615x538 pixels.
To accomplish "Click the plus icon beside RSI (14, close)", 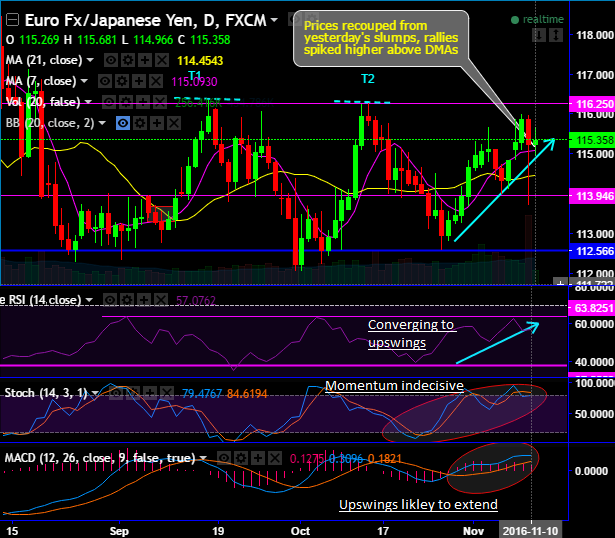I will [x=144, y=300].
